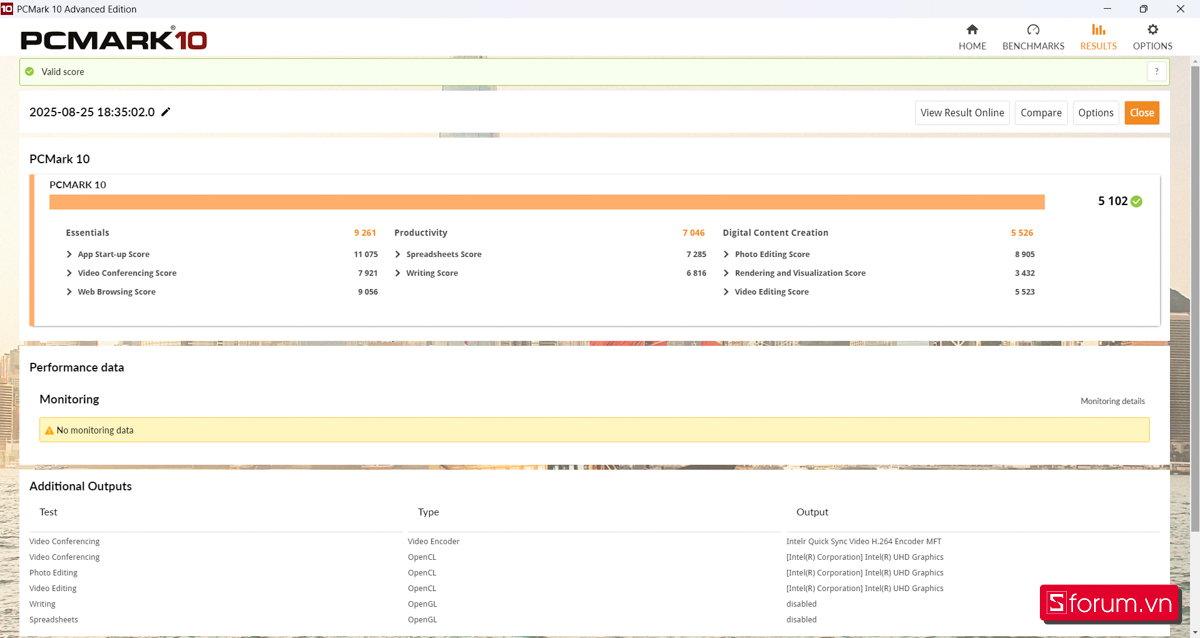This screenshot has width=1200, height=638.
Task: Click the Performance data heading
Action: pos(77,367)
